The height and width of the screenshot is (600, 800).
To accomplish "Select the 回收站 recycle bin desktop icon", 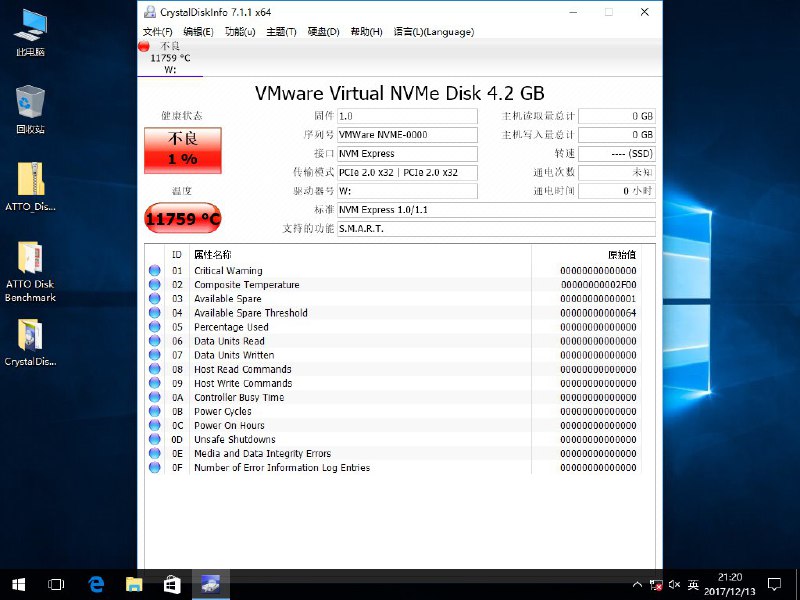I will click(30, 110).
